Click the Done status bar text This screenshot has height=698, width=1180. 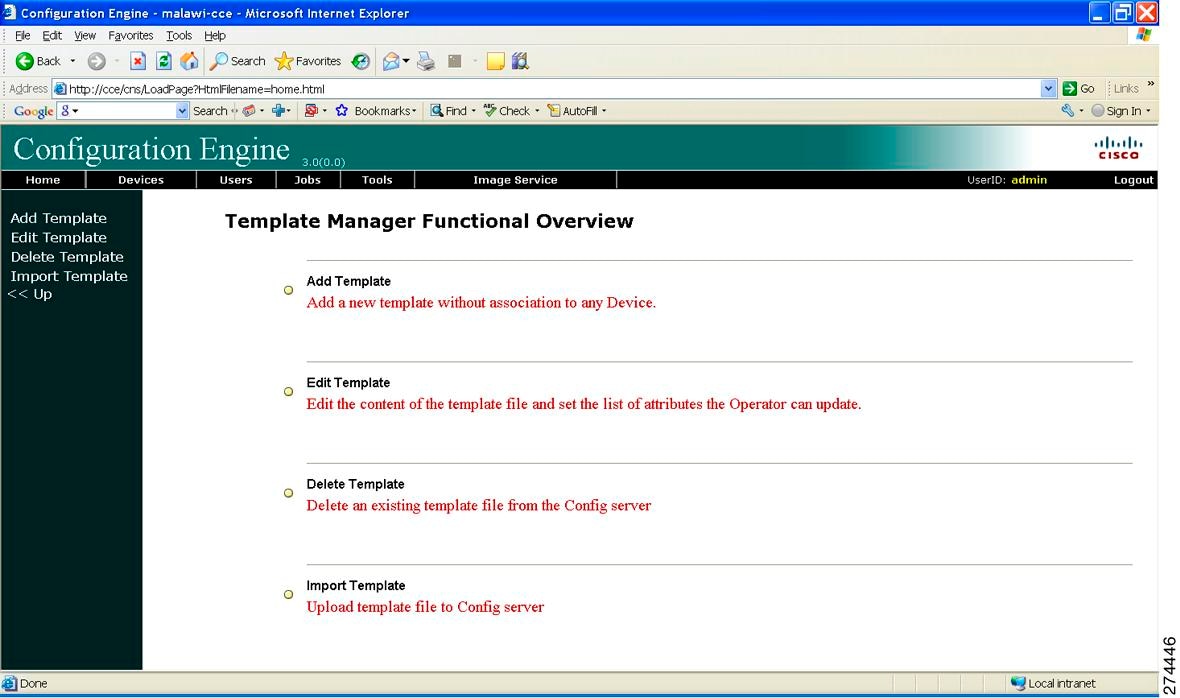pos(33,684)
